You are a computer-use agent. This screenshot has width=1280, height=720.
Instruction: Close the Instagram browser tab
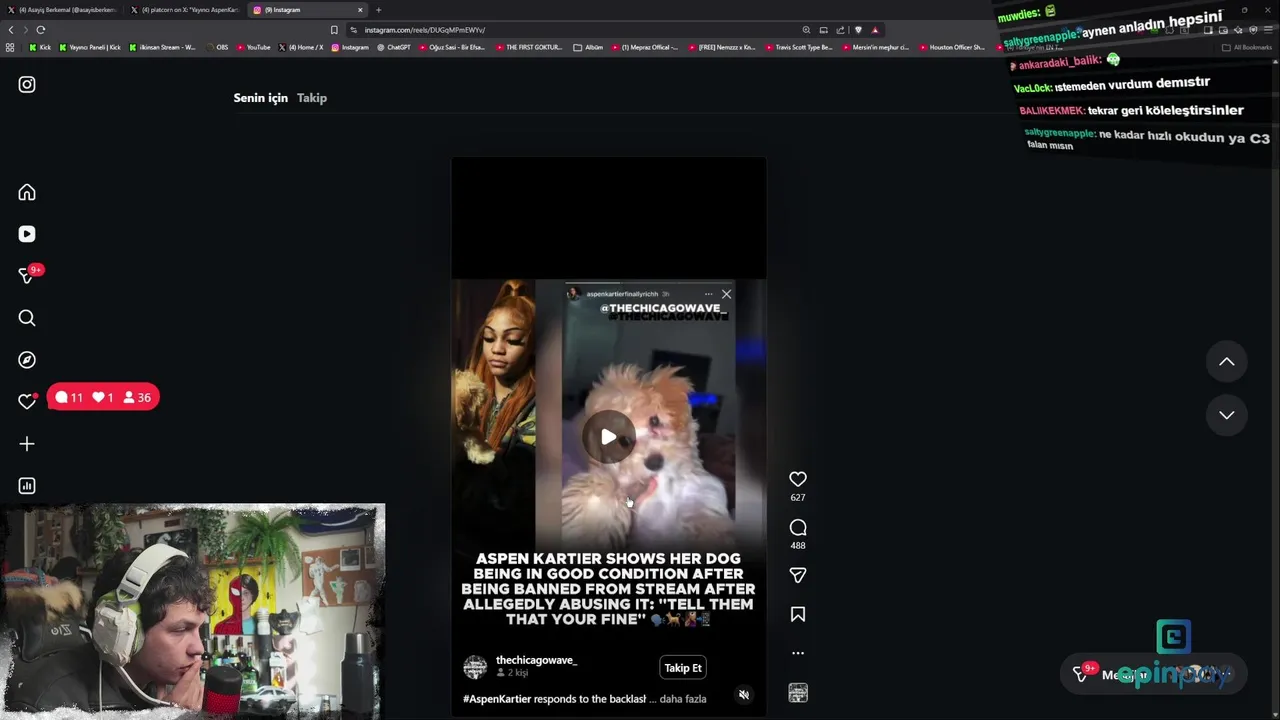click(360, 10)
